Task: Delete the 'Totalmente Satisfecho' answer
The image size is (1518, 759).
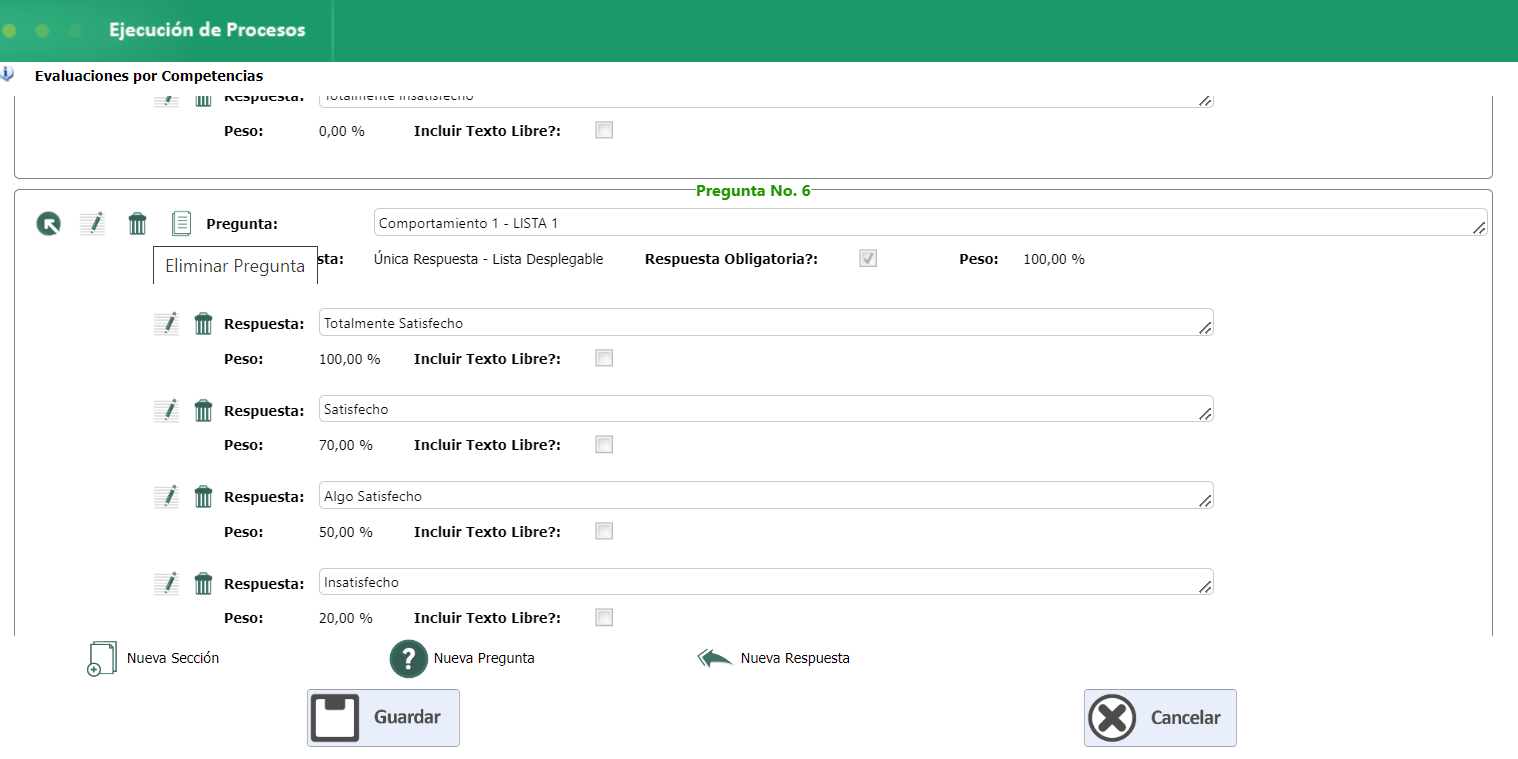Action: [203, 324]
